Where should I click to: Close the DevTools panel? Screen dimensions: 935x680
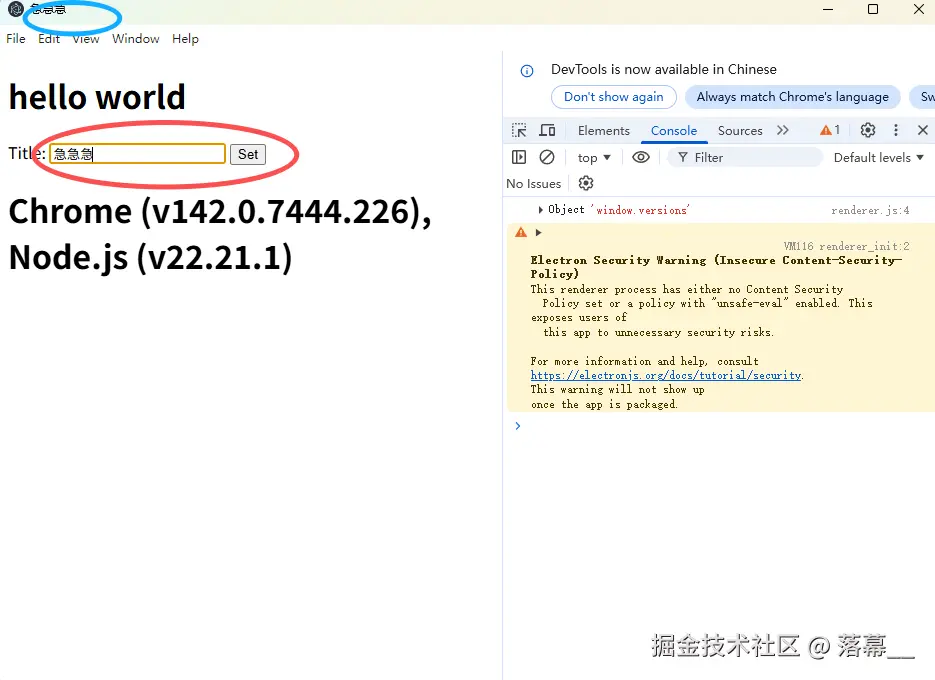[x=922, y=130]
